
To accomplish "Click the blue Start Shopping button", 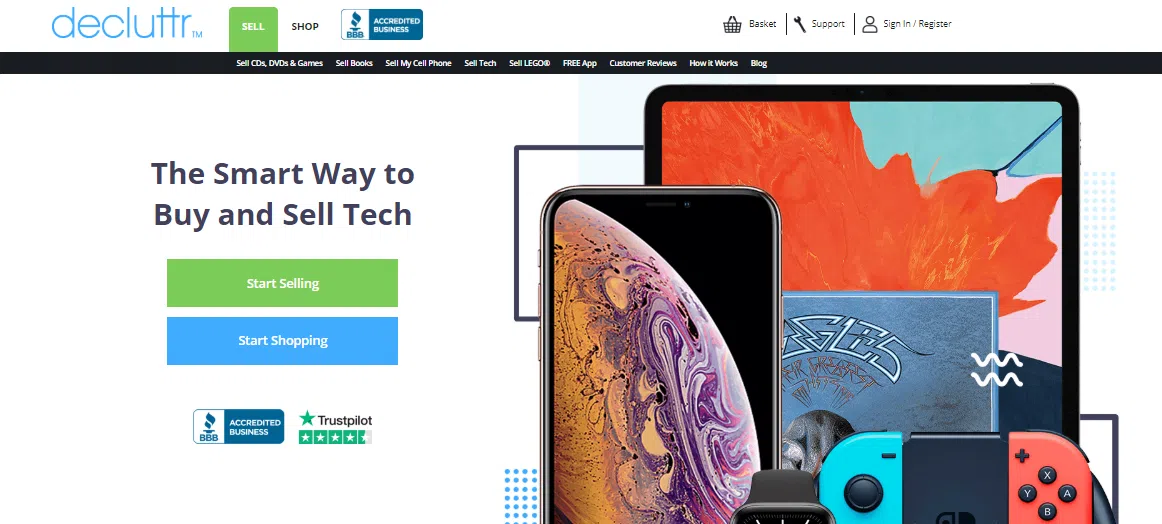I will 282,341.
